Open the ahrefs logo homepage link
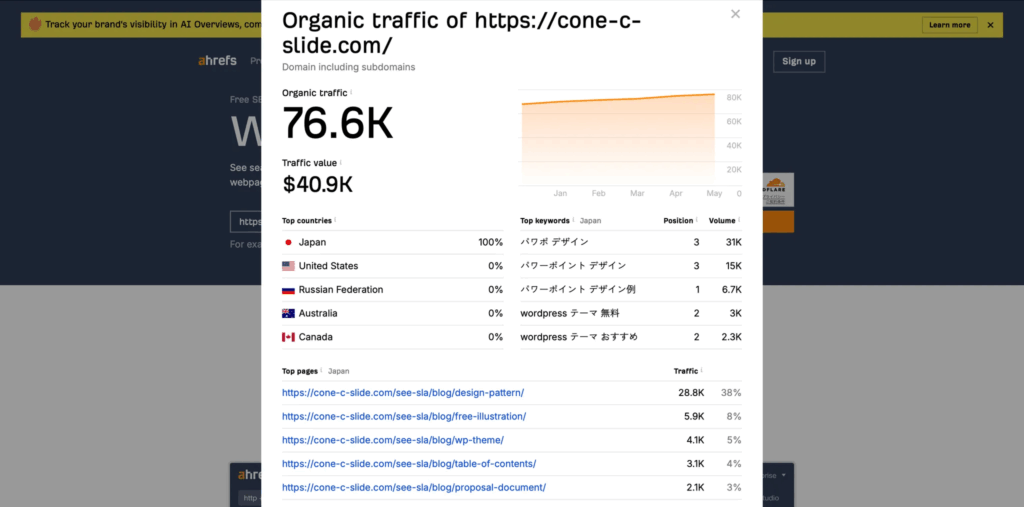Viewport: 1024px width, 507px height. click(x=217, y=61)
